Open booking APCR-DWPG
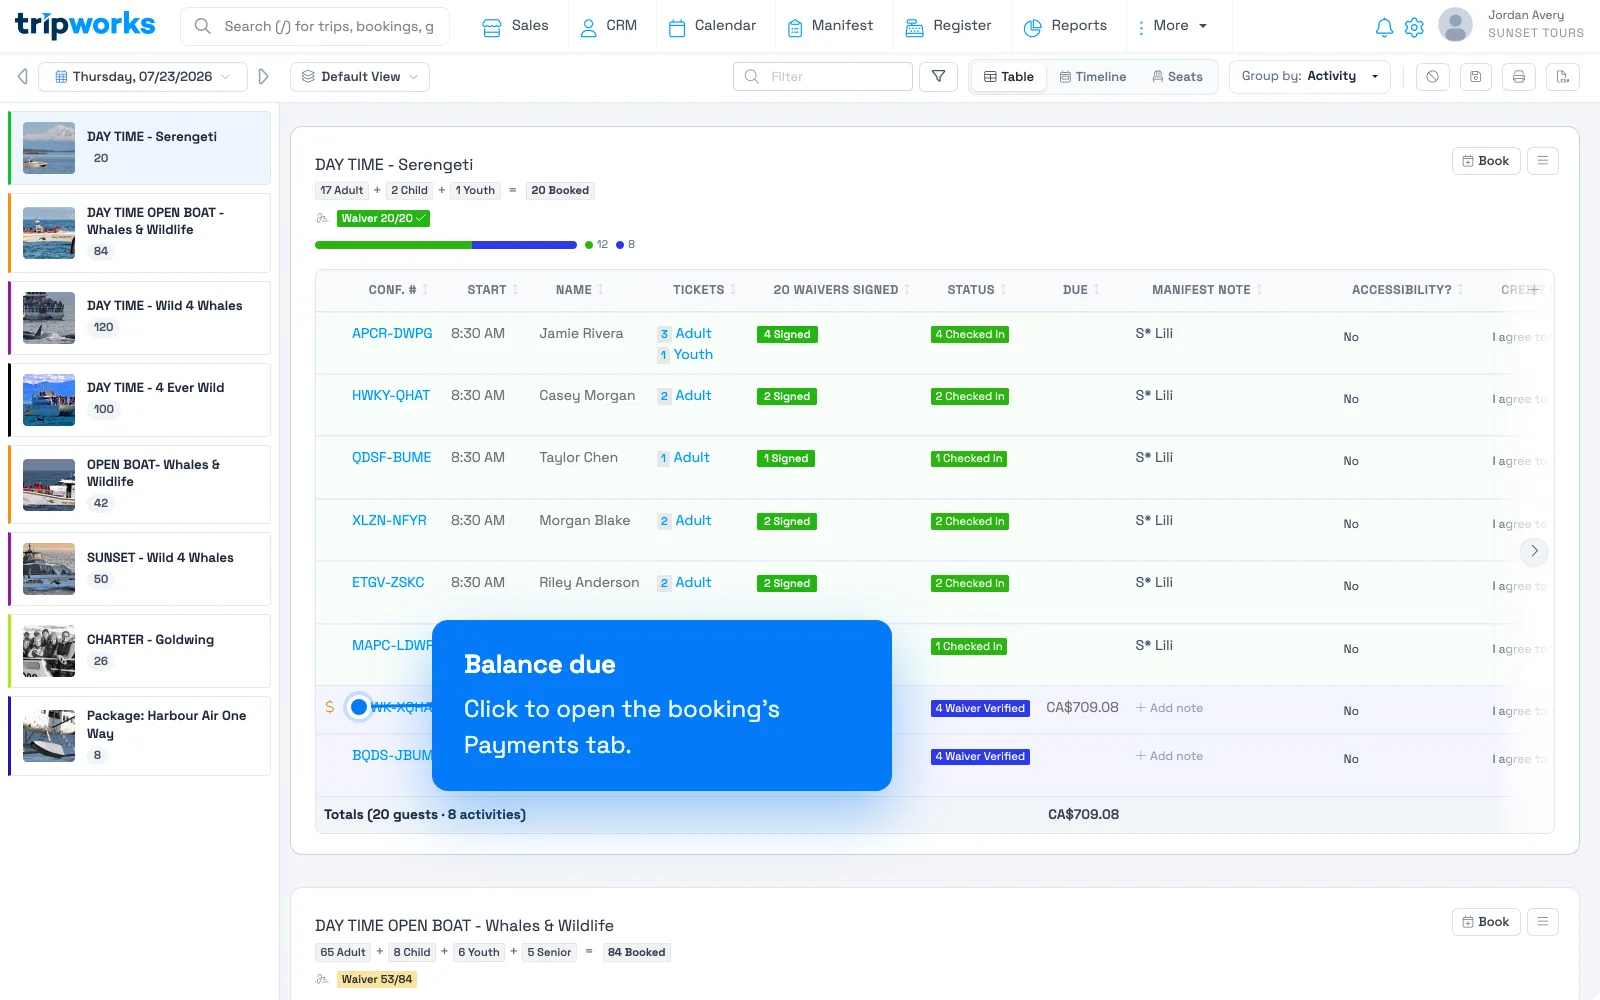Screen dimensions: 1600x1000 click(392, 334)
